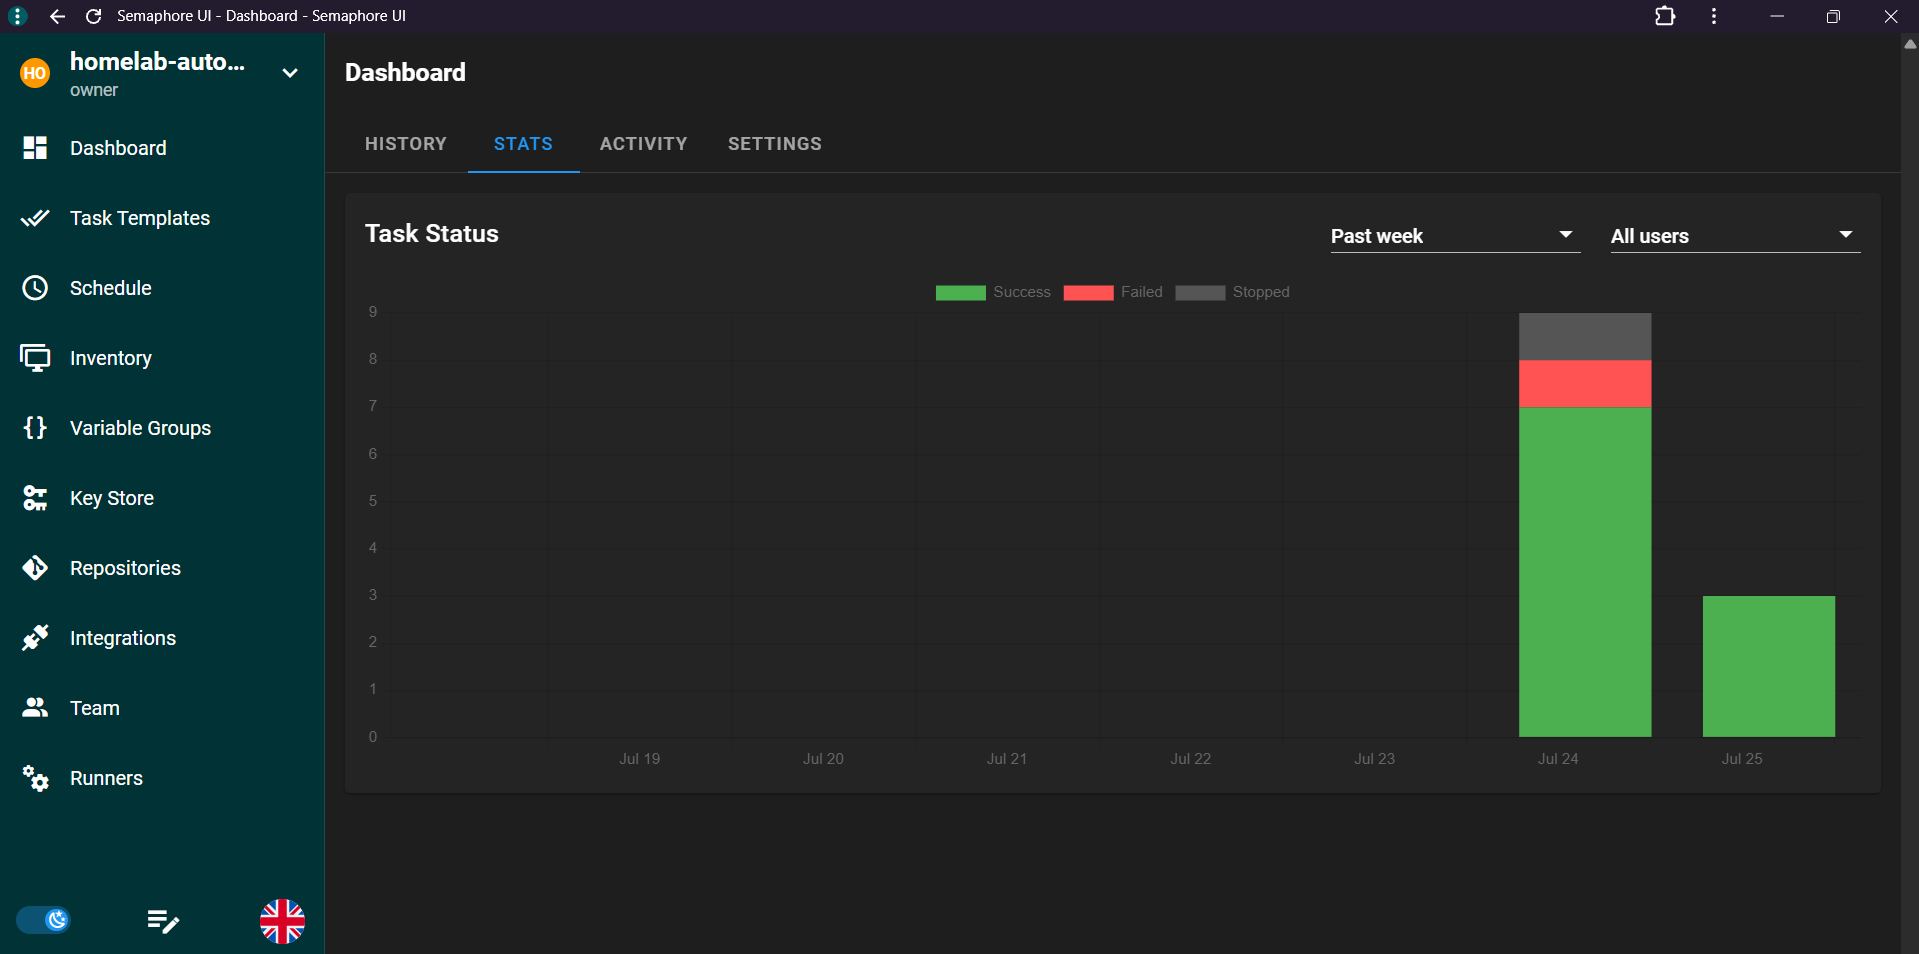The width and height of the screenshot is (1919, 954).
Task: Click the Jul 19 axis label
Action: point(639,759)
